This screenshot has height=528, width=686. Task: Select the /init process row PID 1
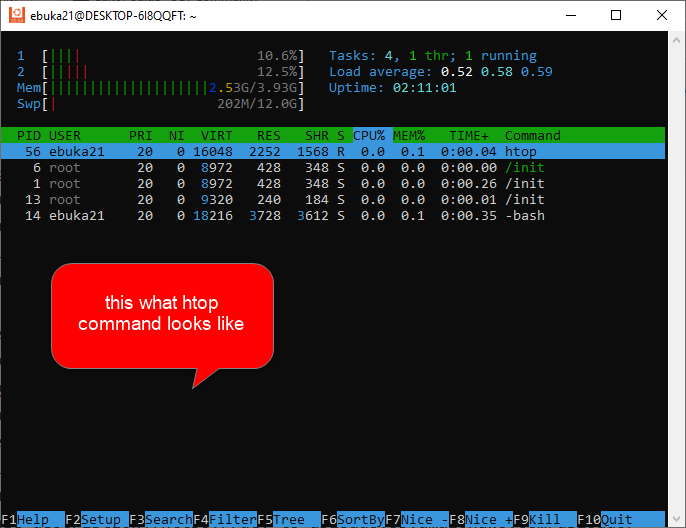click(x=333, y=183)
